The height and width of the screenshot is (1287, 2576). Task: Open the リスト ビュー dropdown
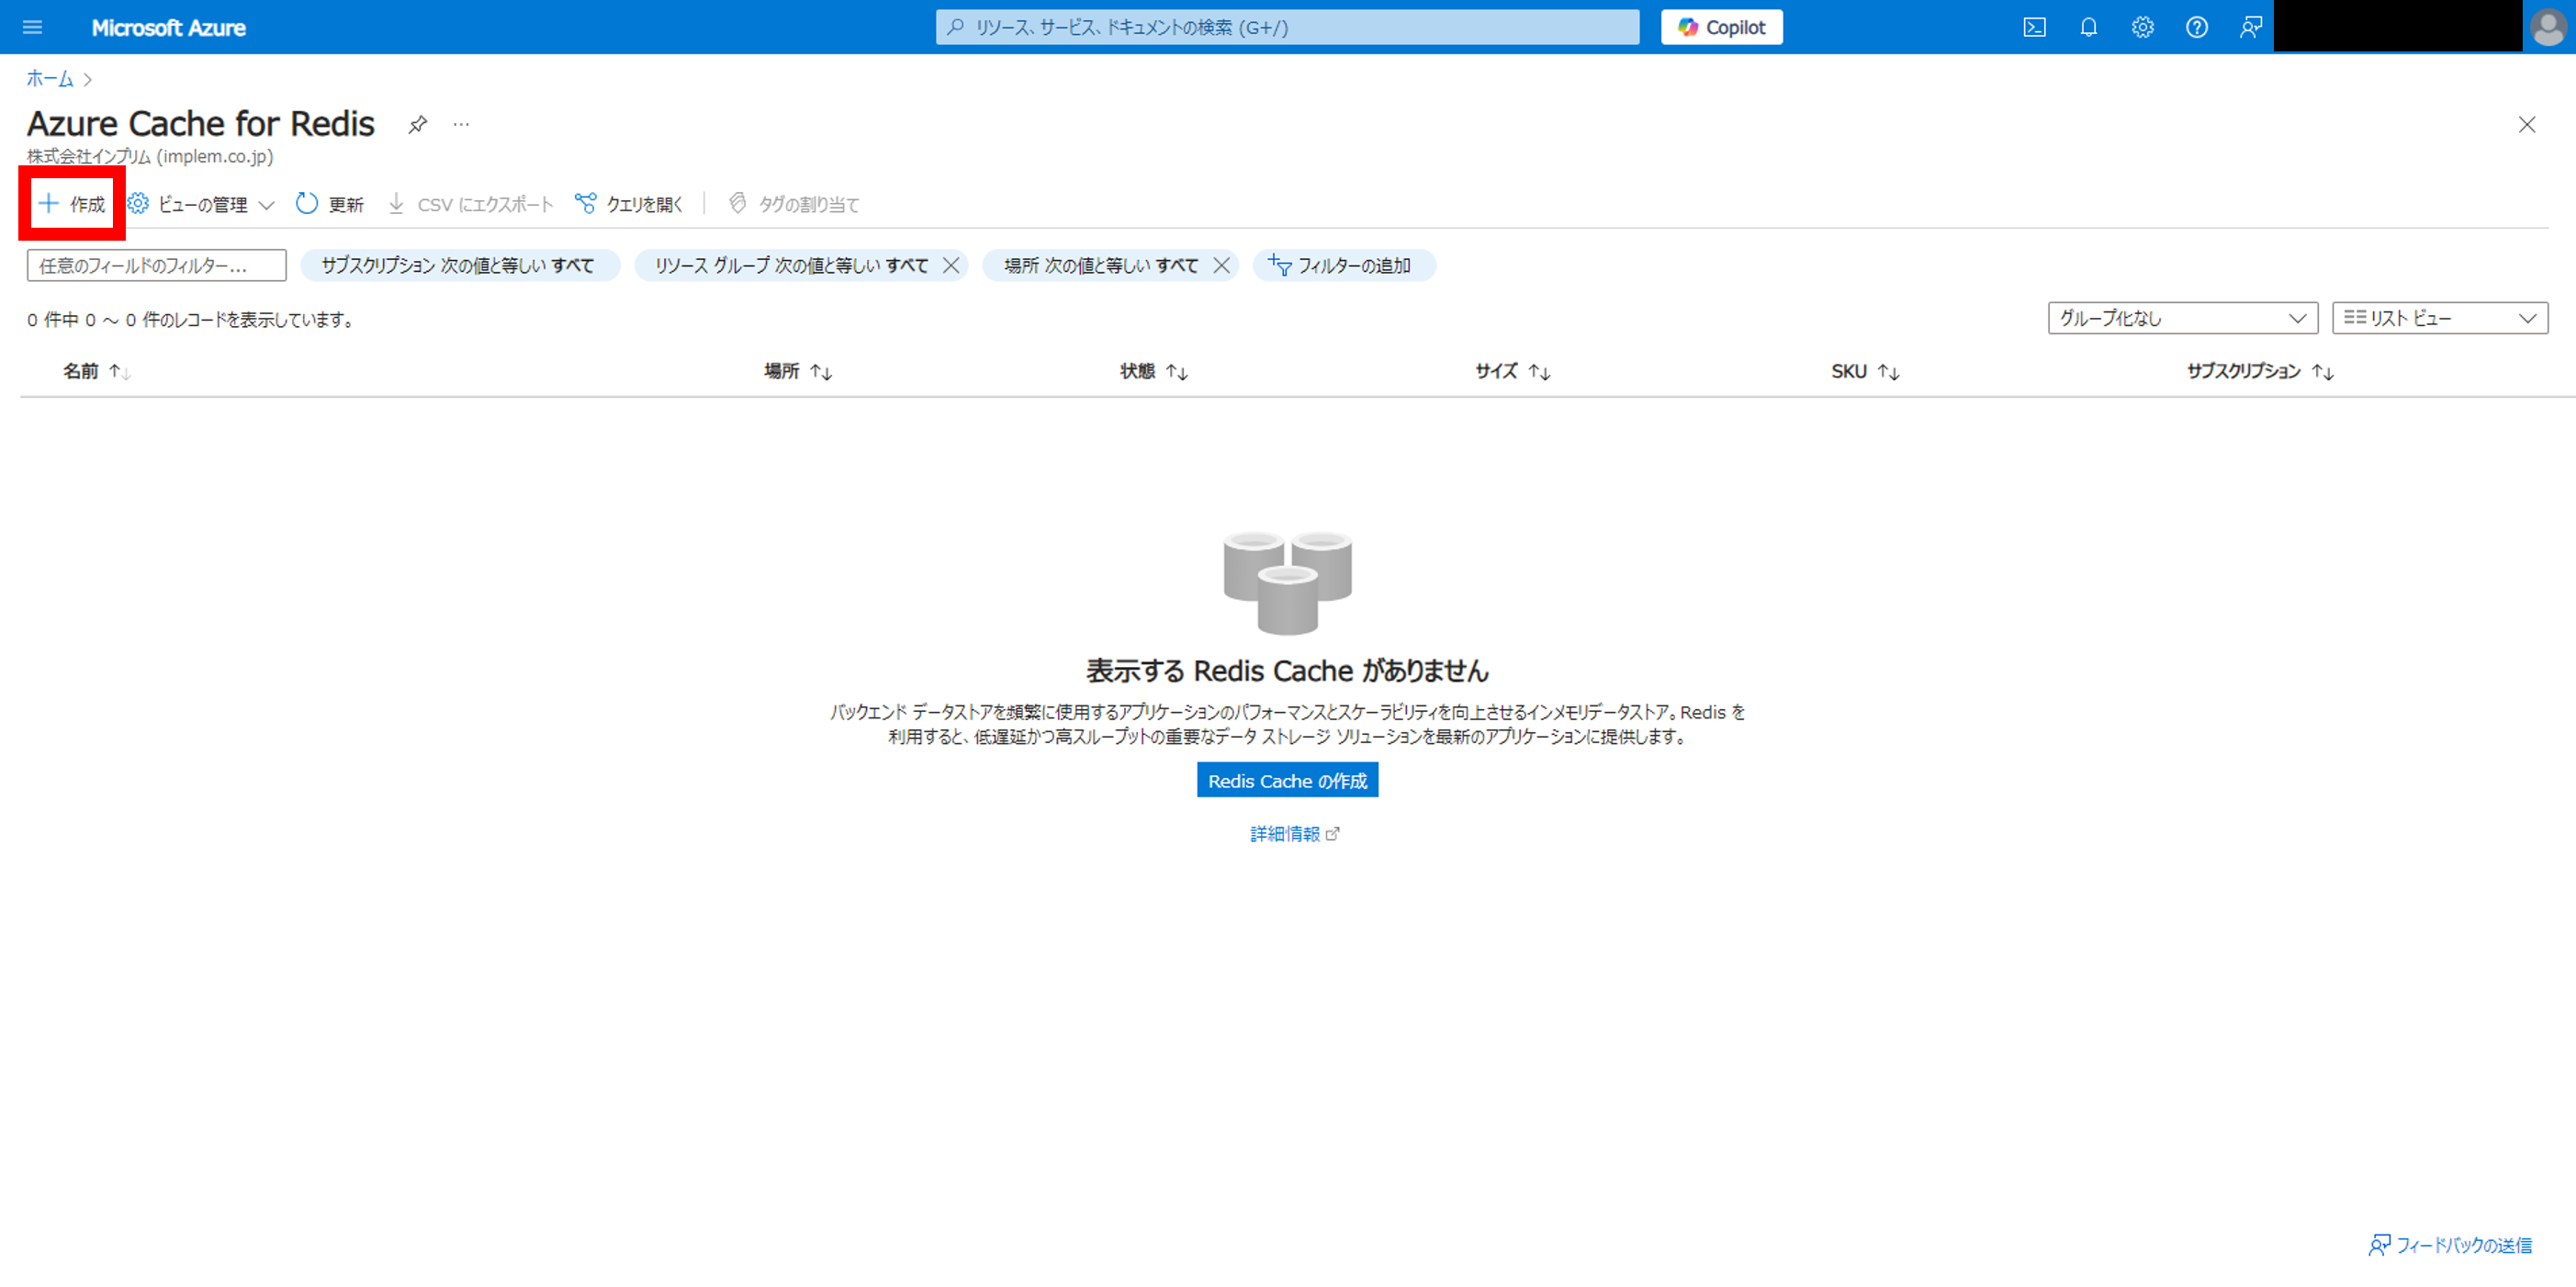click(2439, 318)
